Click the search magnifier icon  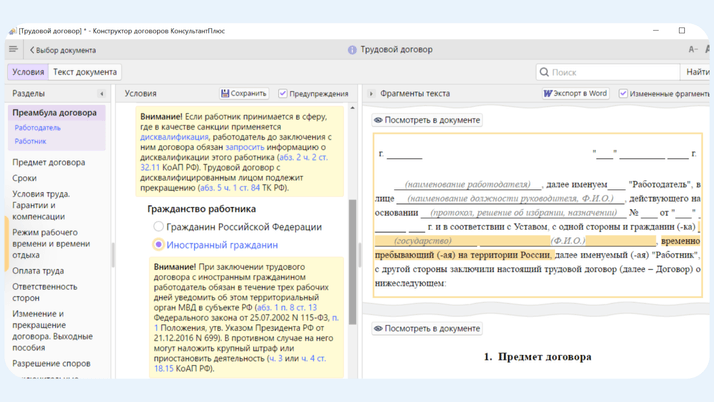tap(544, 72)
